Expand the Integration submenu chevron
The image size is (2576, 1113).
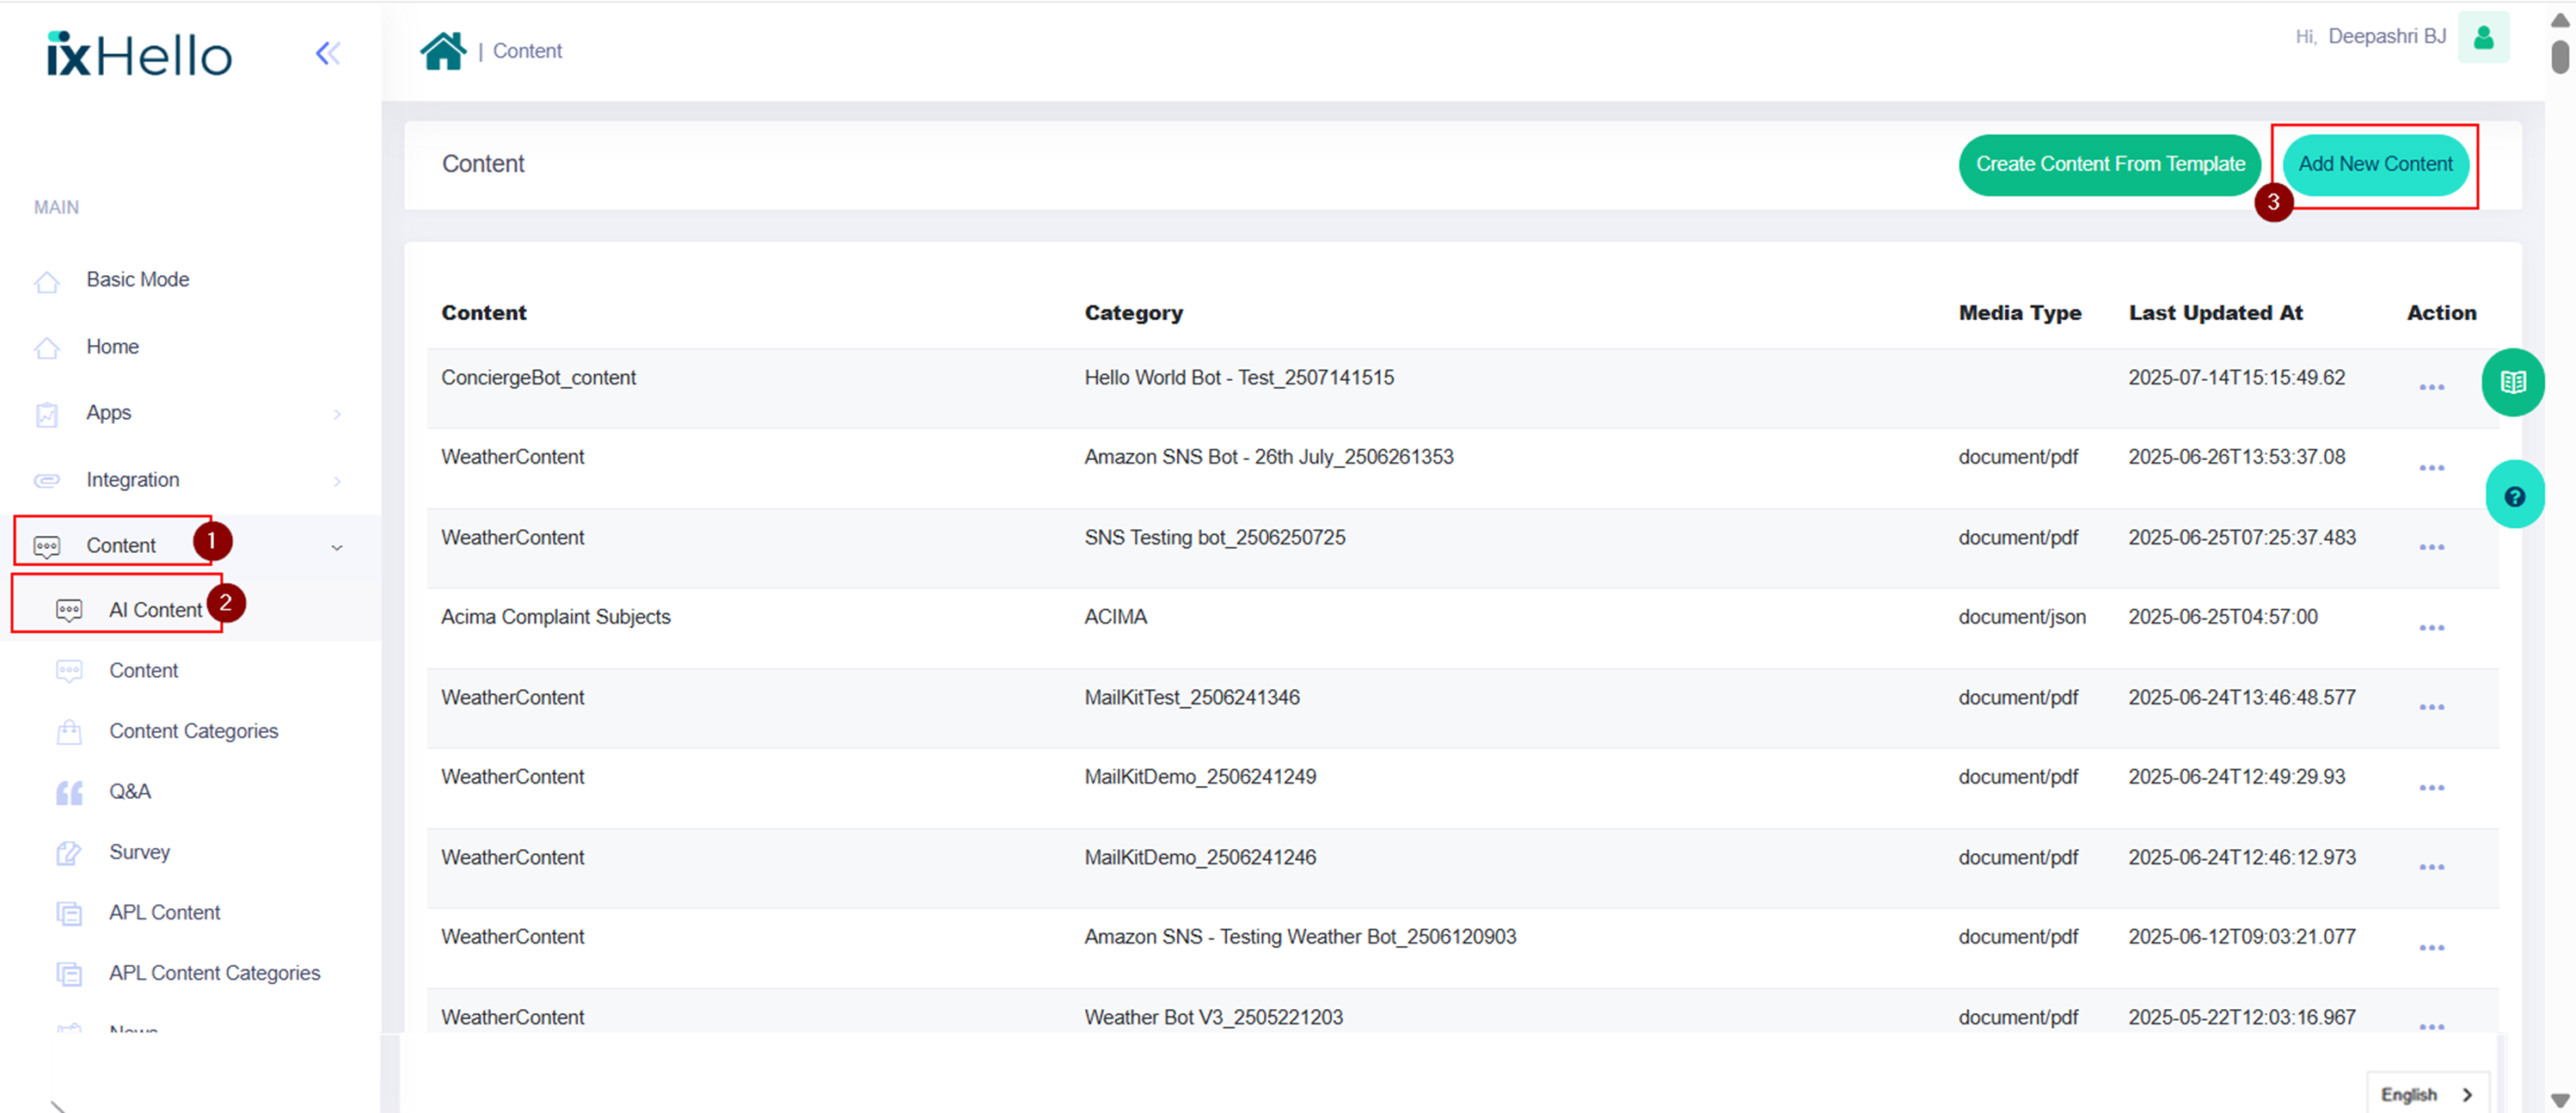[x=337, y=481]
